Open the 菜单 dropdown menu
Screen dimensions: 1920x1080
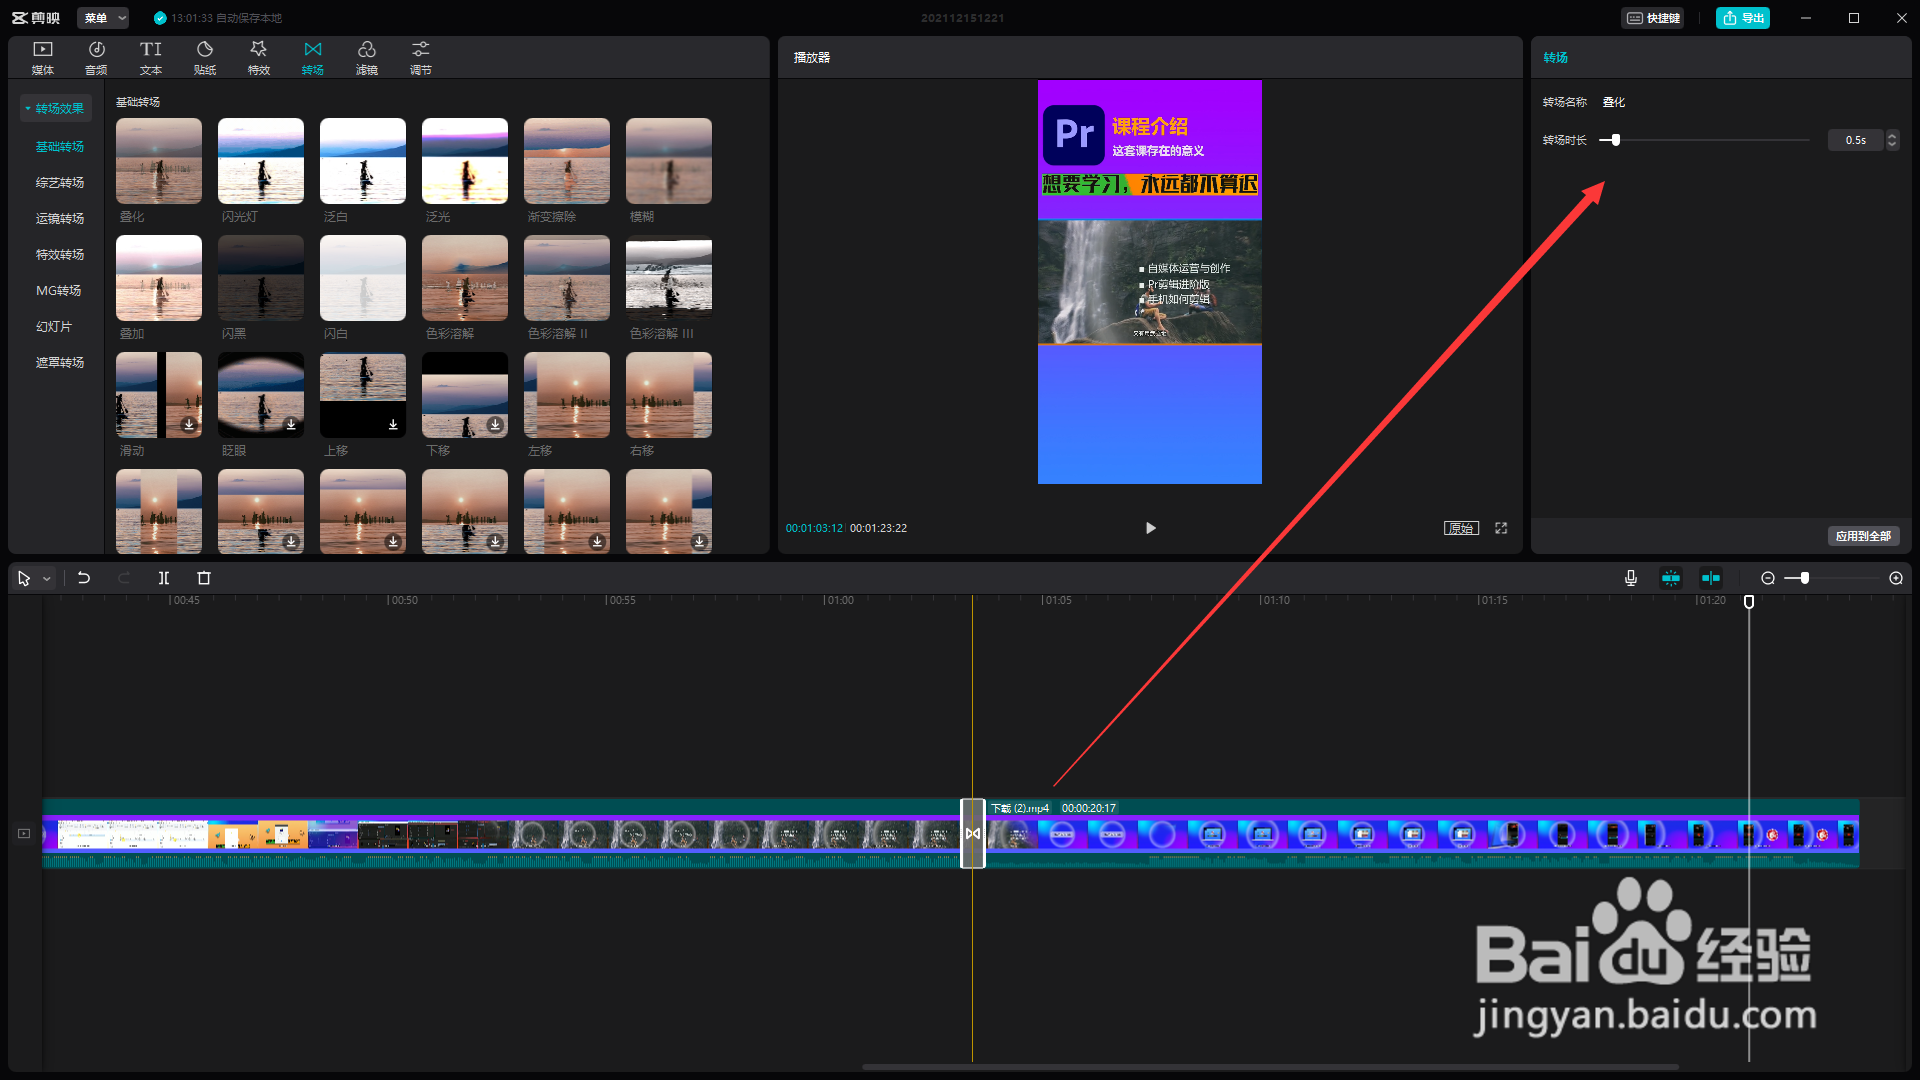click(x=105, y=18)
